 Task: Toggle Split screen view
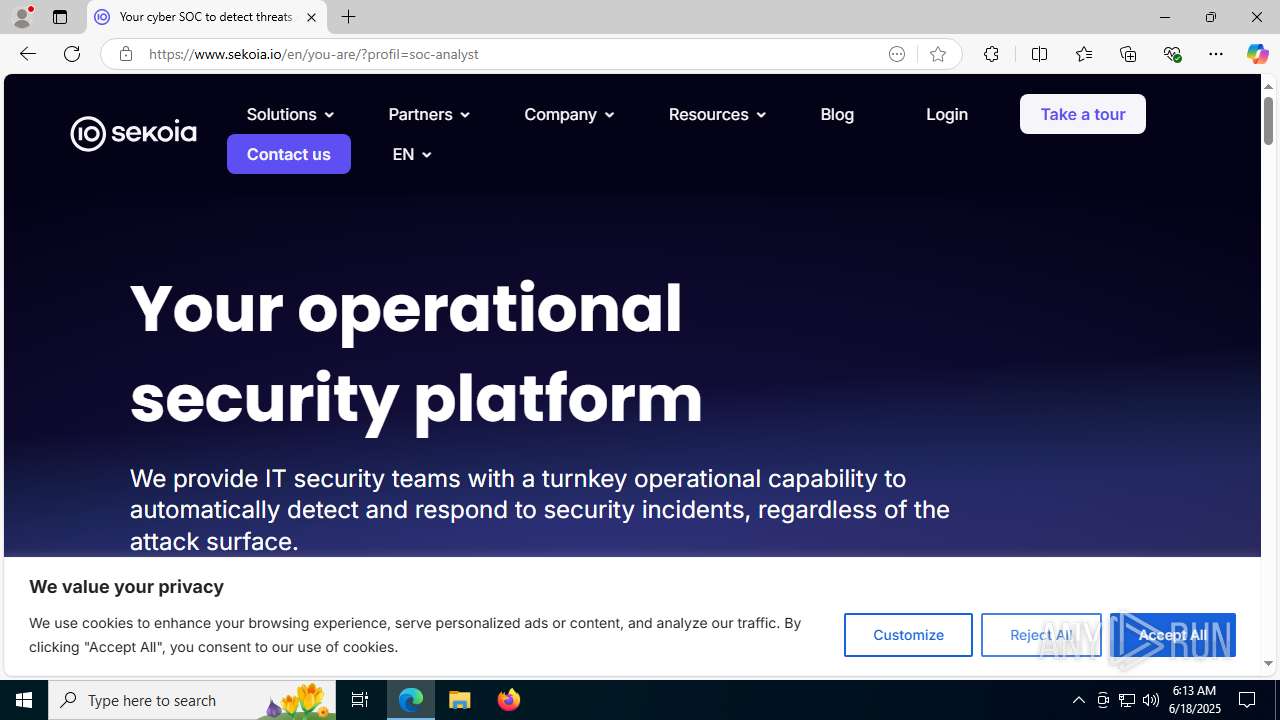click(1039, 54)
